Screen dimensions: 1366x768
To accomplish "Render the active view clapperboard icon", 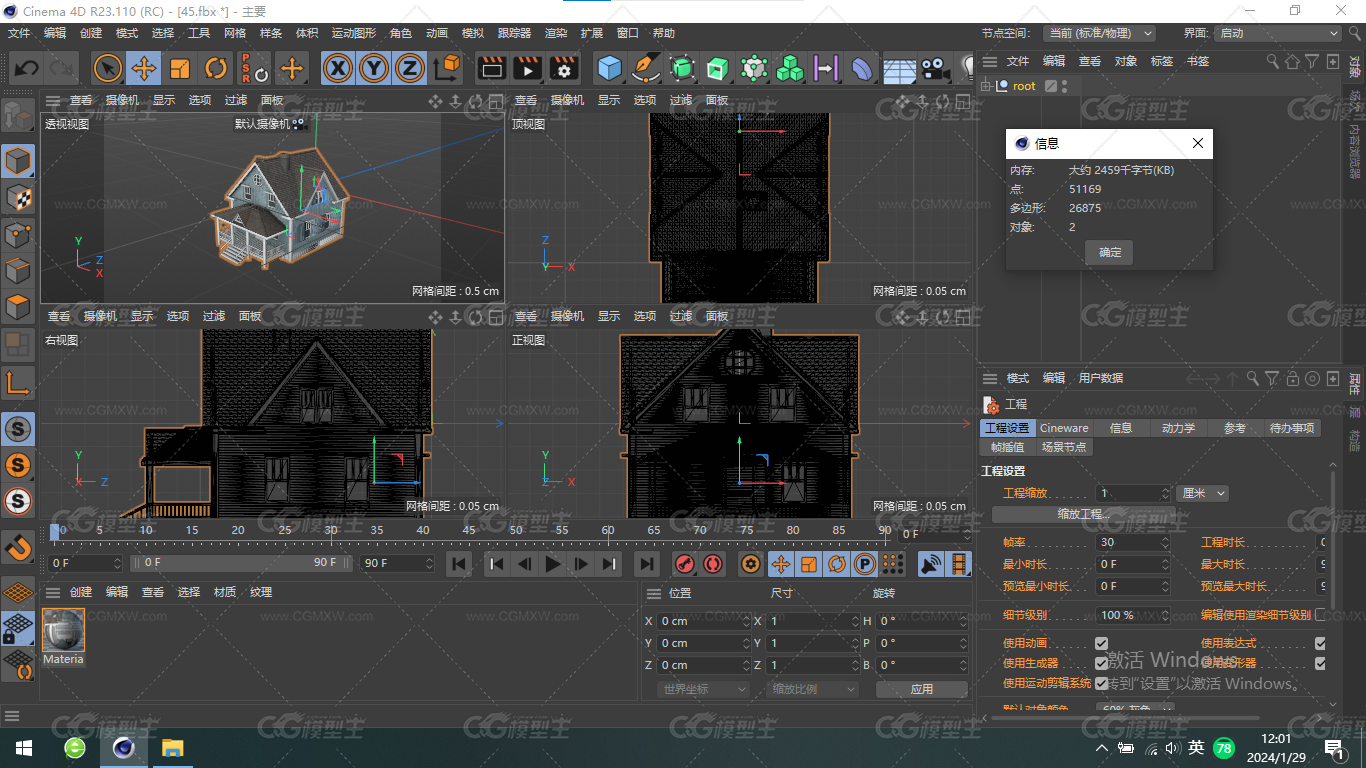I will tap(491, 68).
